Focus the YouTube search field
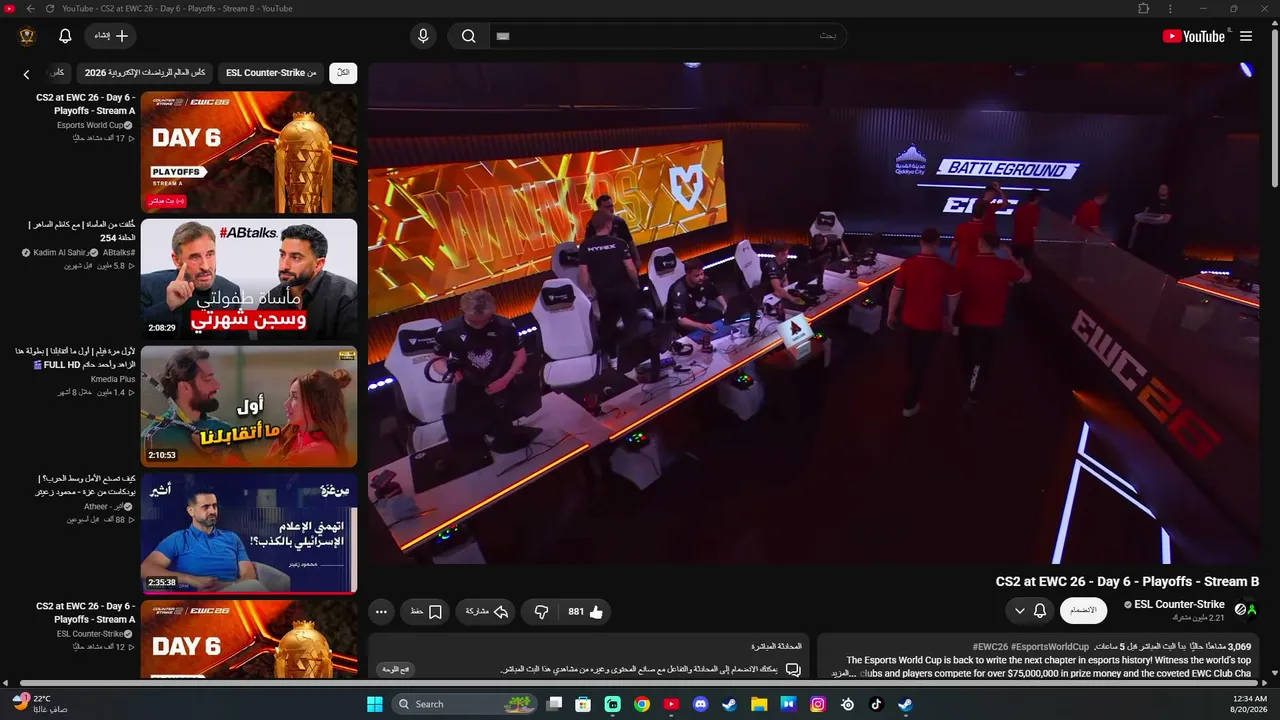1280x720 pixels. point(668,36)
